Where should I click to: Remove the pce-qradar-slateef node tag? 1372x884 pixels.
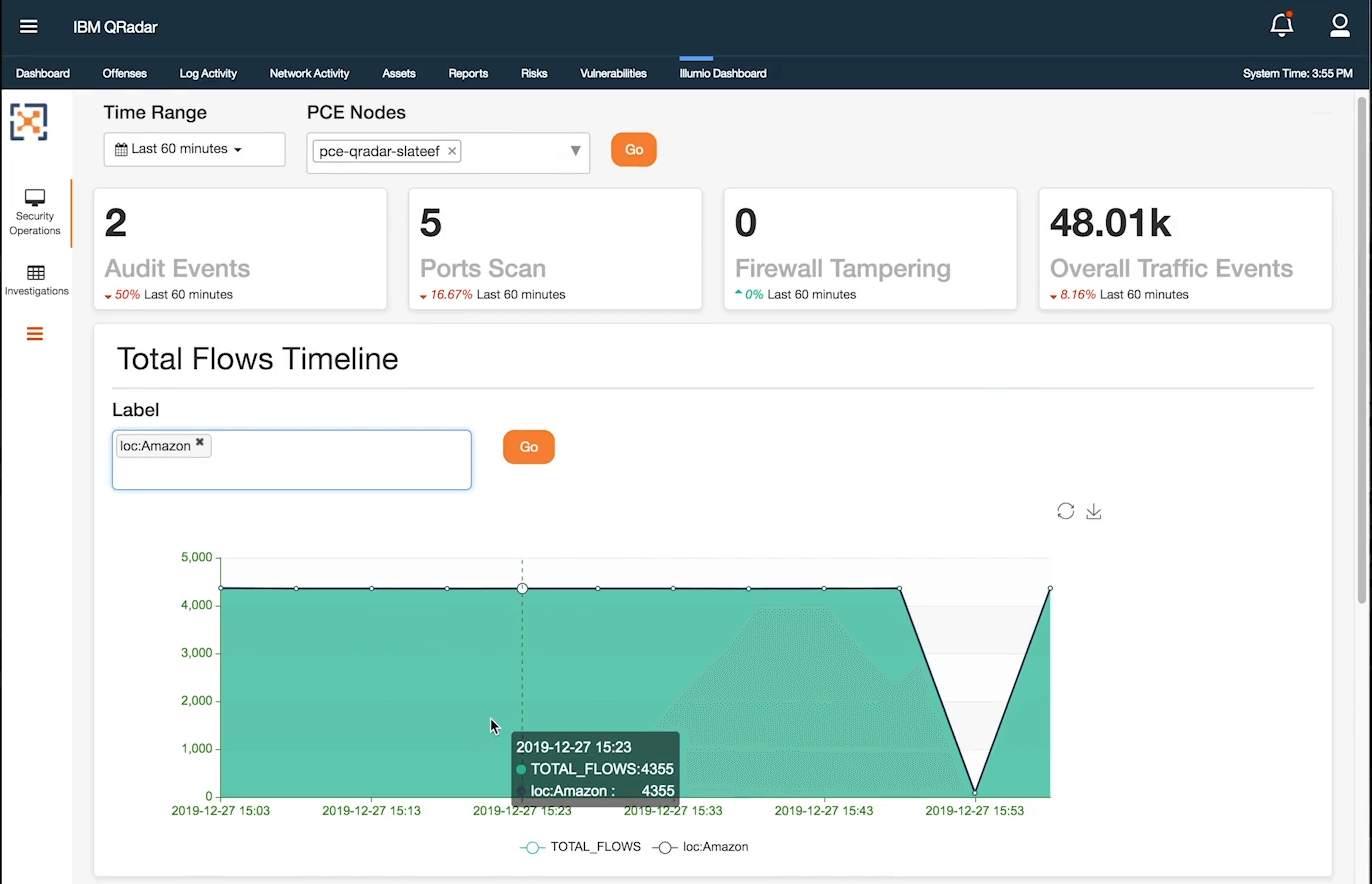tap(452, 151)
